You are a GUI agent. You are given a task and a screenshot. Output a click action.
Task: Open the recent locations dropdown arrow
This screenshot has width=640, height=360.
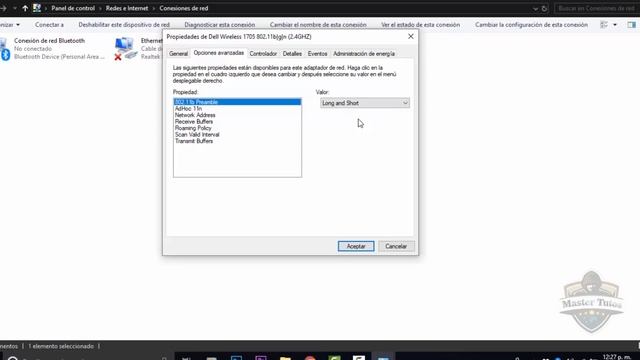click(x=15, y=8)
